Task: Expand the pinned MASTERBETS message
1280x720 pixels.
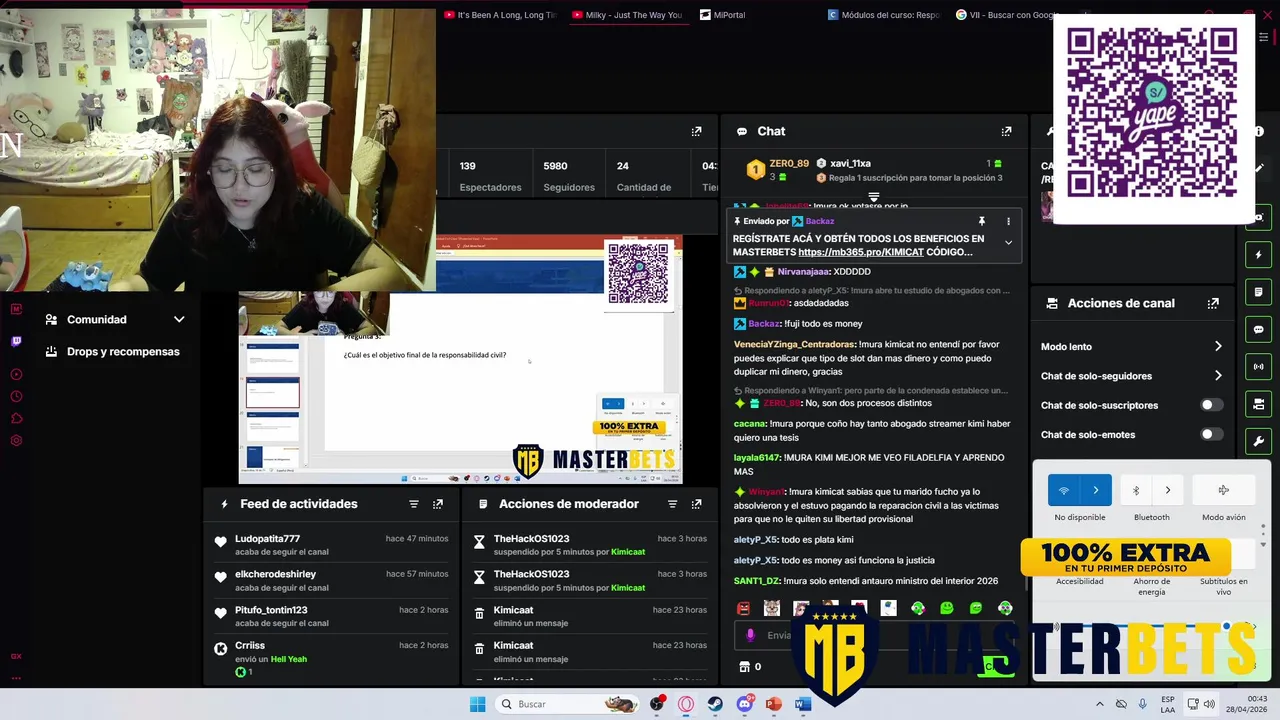Action: point(1008,242)
